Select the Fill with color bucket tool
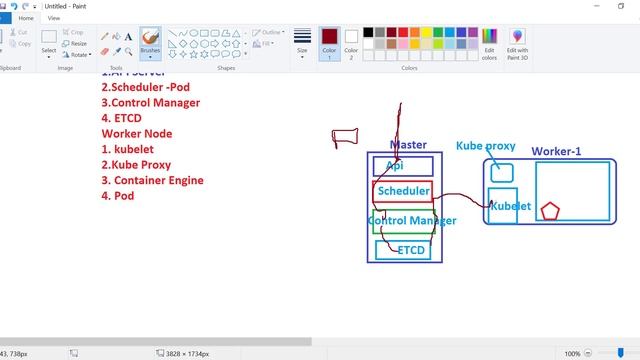 (116, 37)
